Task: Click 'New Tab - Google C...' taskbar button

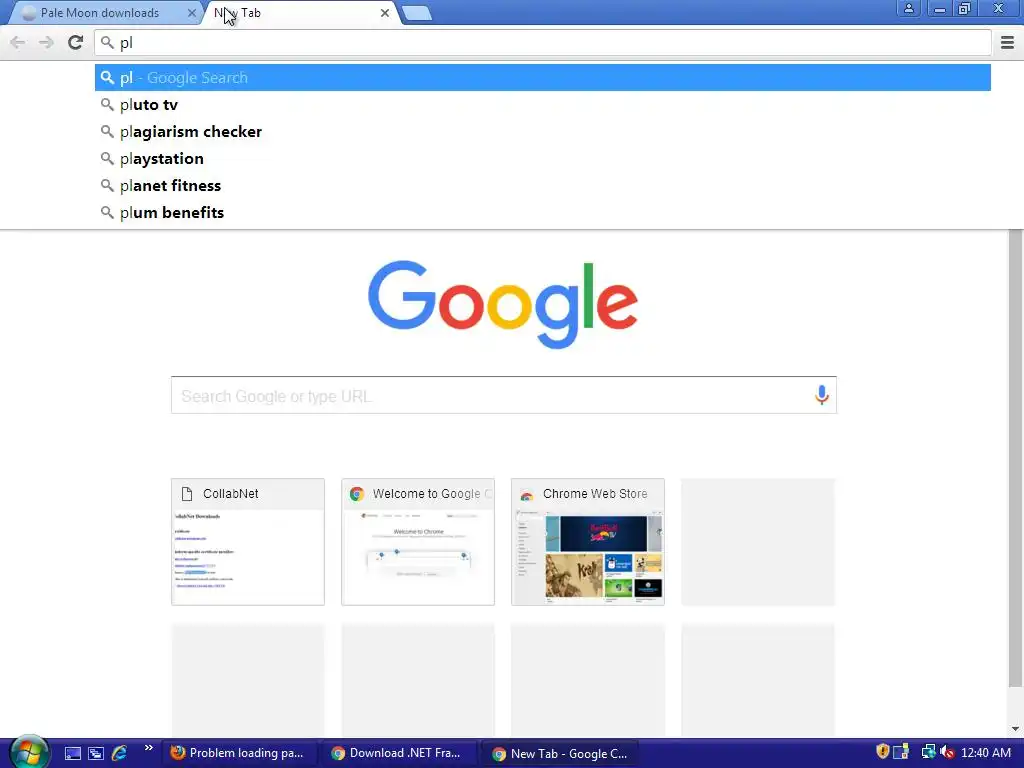Action: pyautogui.click(x=560, y=753)
